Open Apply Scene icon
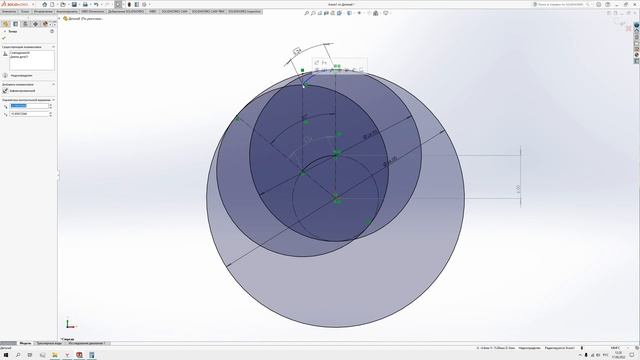Image resolution: width=640 pixels, height=360 pixels. tap(376, 13)
